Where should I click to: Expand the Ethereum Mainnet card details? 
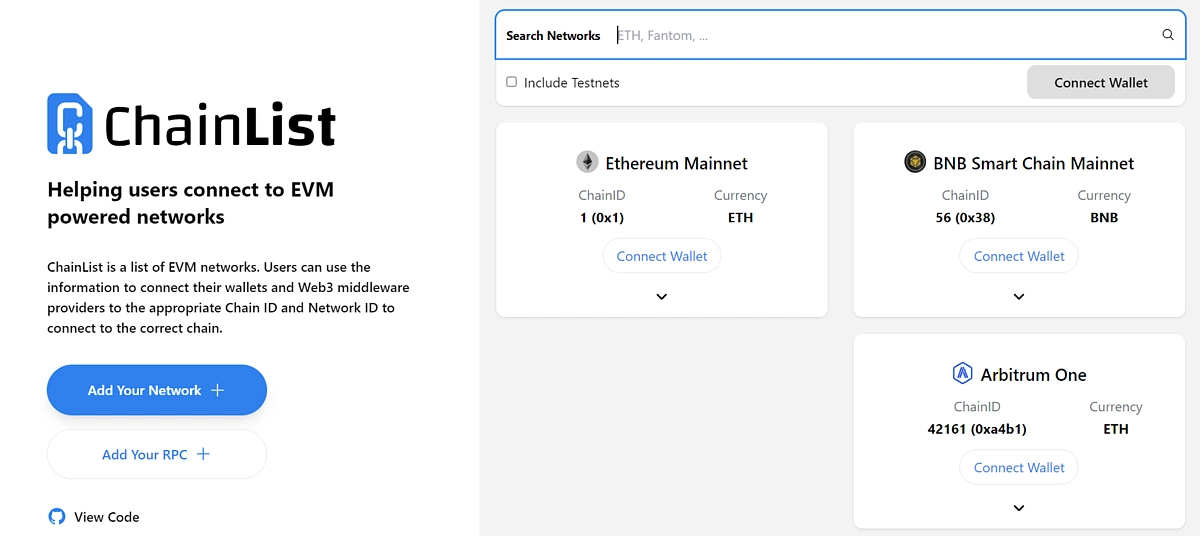661,296
